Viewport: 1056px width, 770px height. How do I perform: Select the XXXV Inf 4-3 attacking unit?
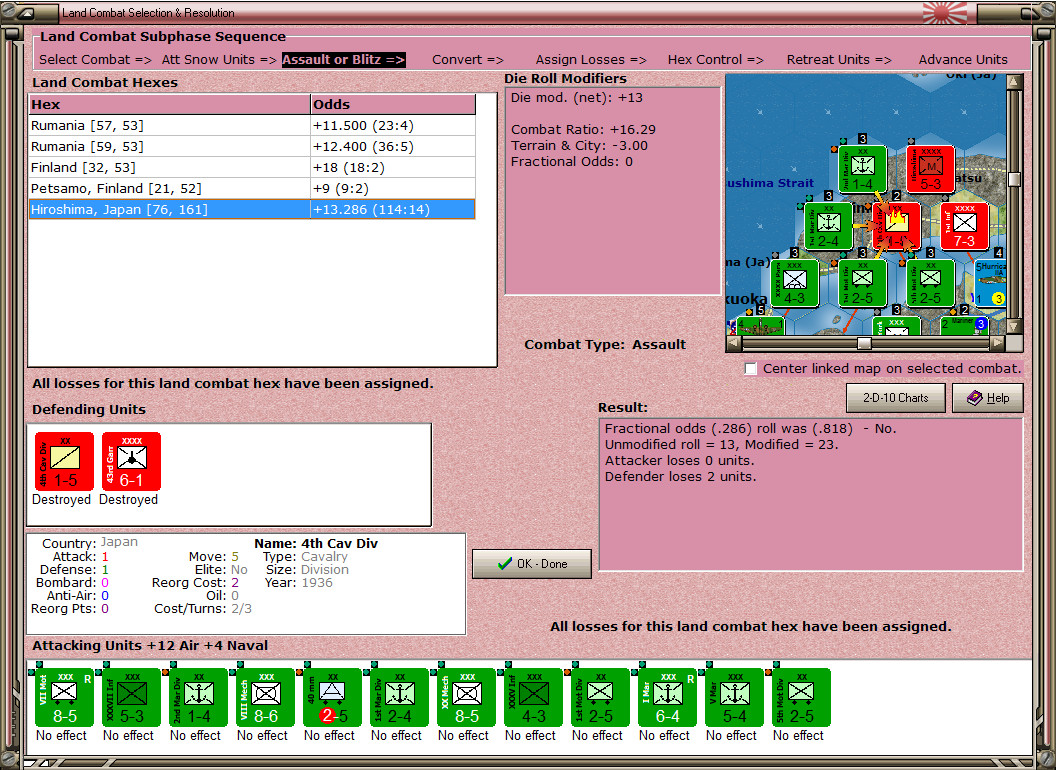coord(533,697)
